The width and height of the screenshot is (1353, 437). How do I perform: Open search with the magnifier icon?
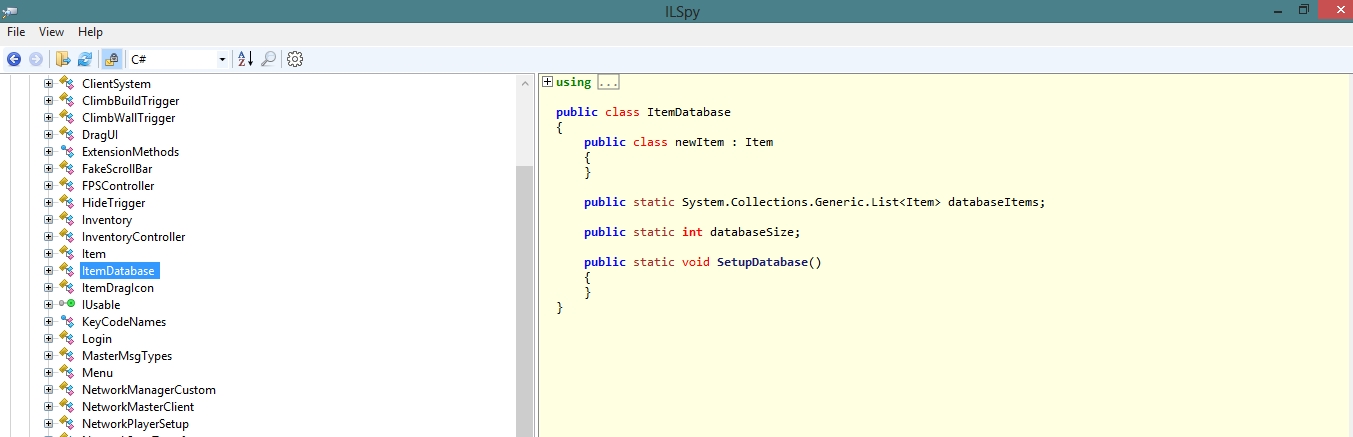pyautogui.click(x=268, y=60)
